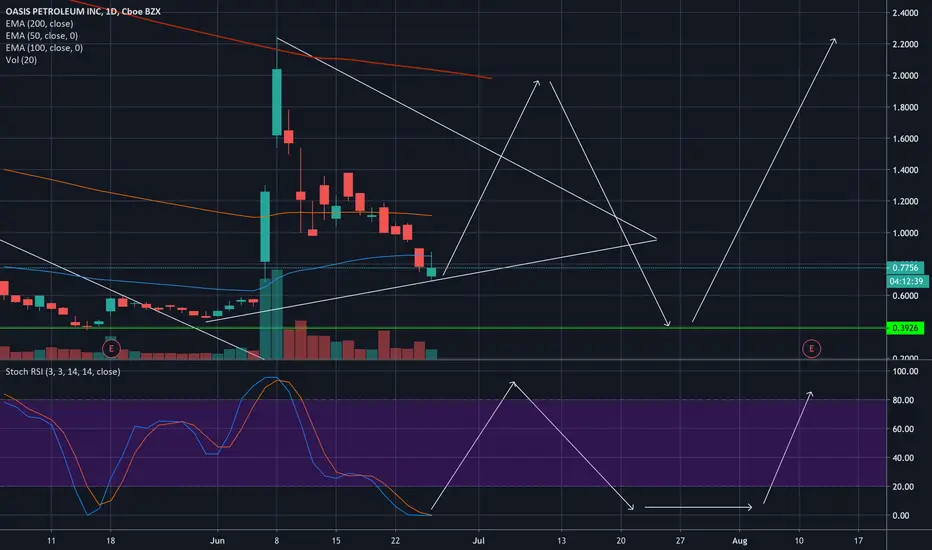
Task: Click the green 0.3926 price level label
Action: pos(905,328)
